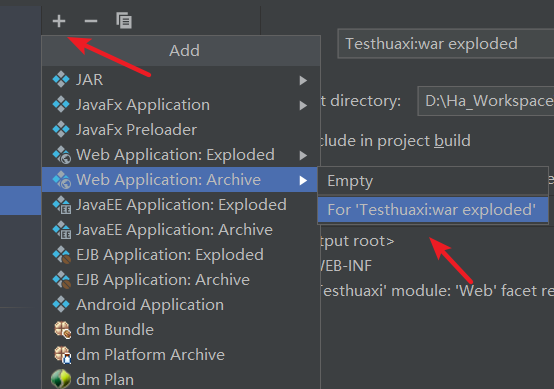Click the JavaFx Preloader icon
554x389 pixels.
(61, 130)
